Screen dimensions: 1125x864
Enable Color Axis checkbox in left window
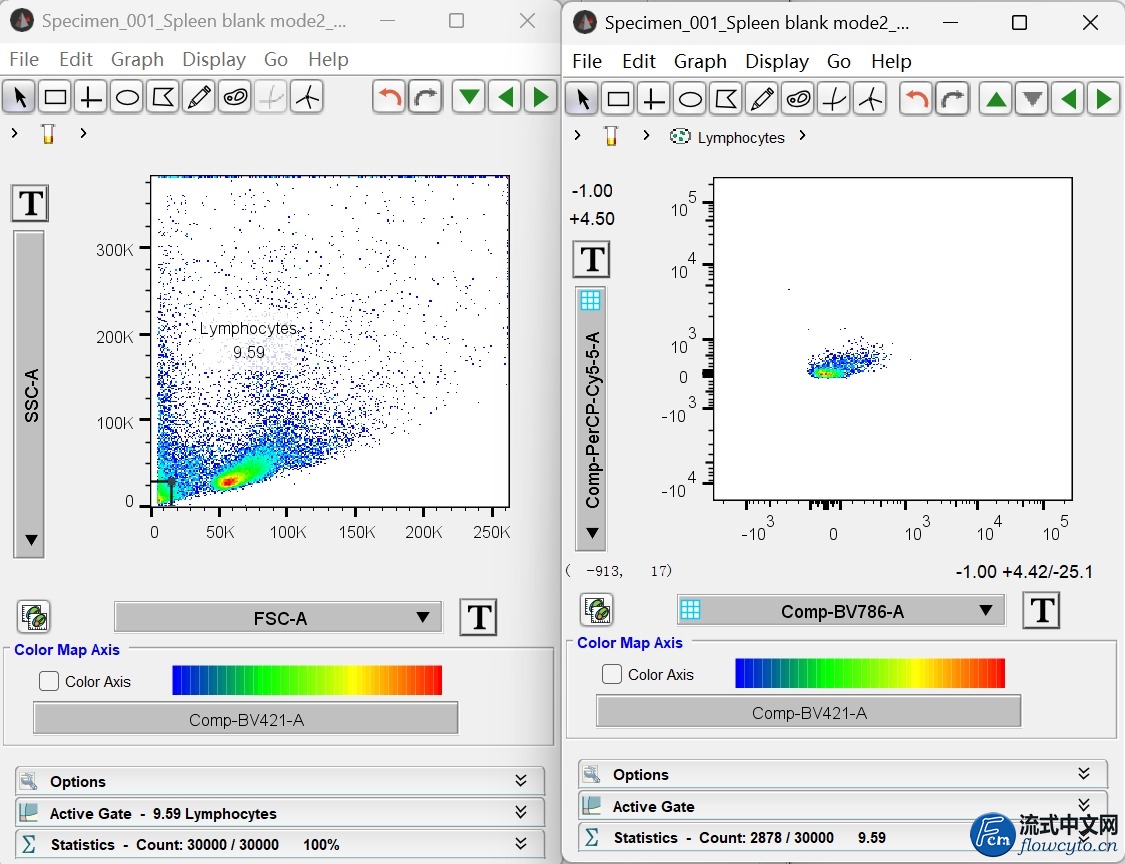point(49,681)
